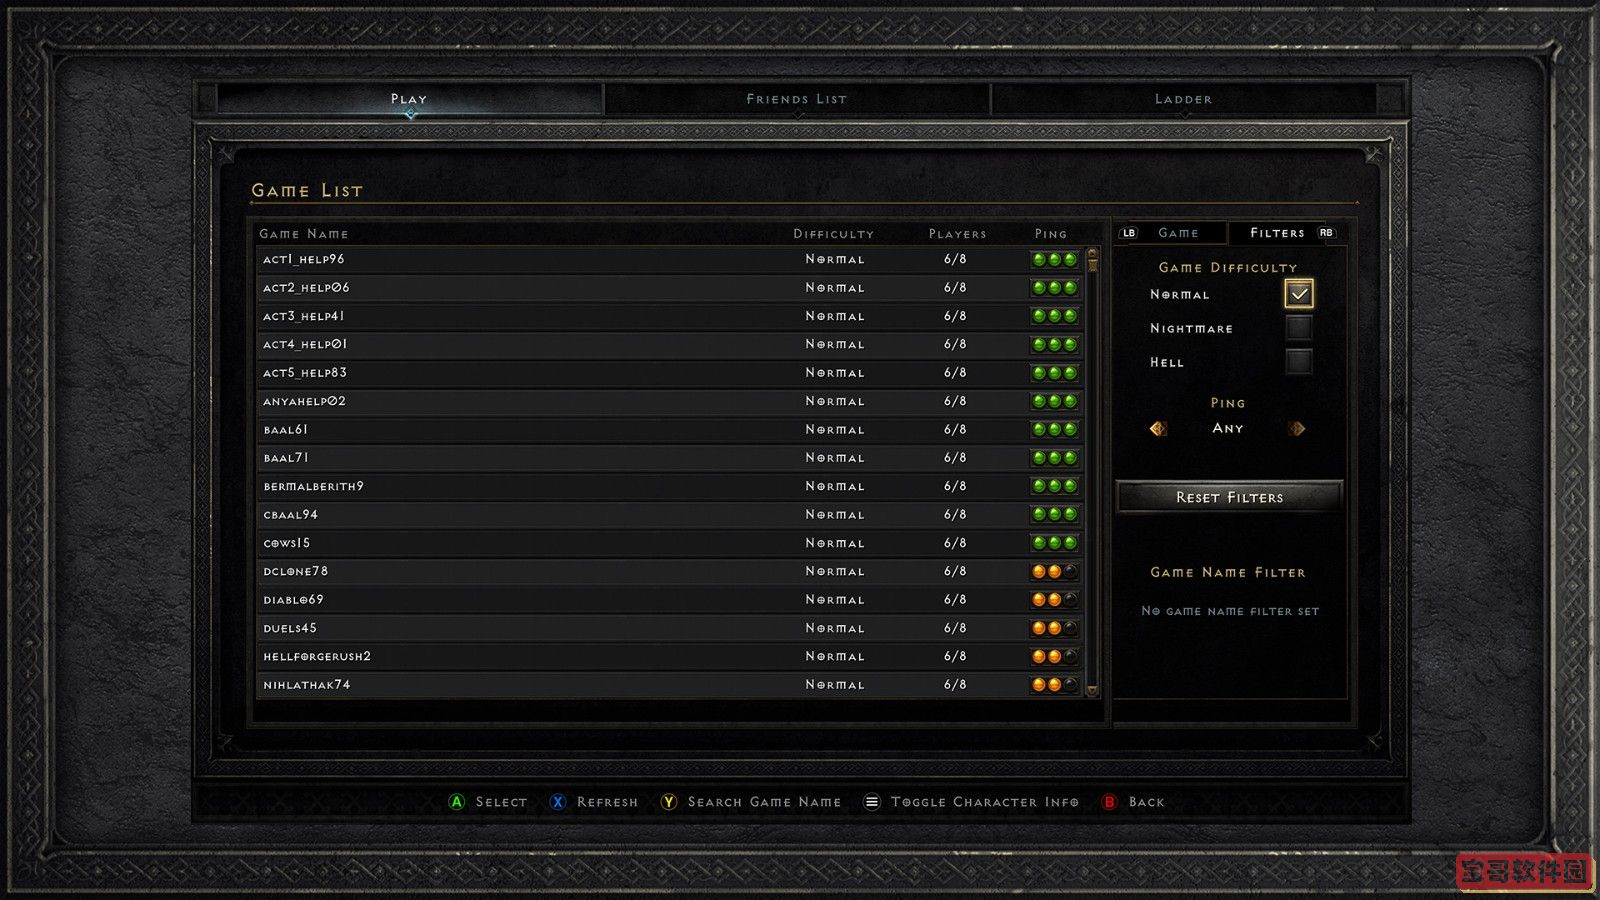Click ping indicator of ACT5_HELP83
Screen dimensions: 1600x900
1055,373
